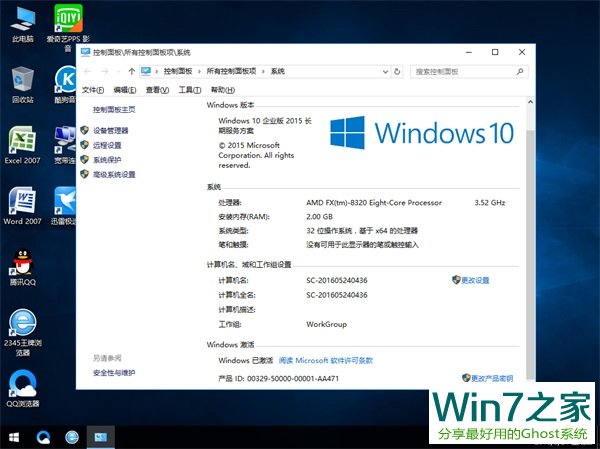Click the shield icon next to 更改设置

pyautogui.click(x=456, y=280)
